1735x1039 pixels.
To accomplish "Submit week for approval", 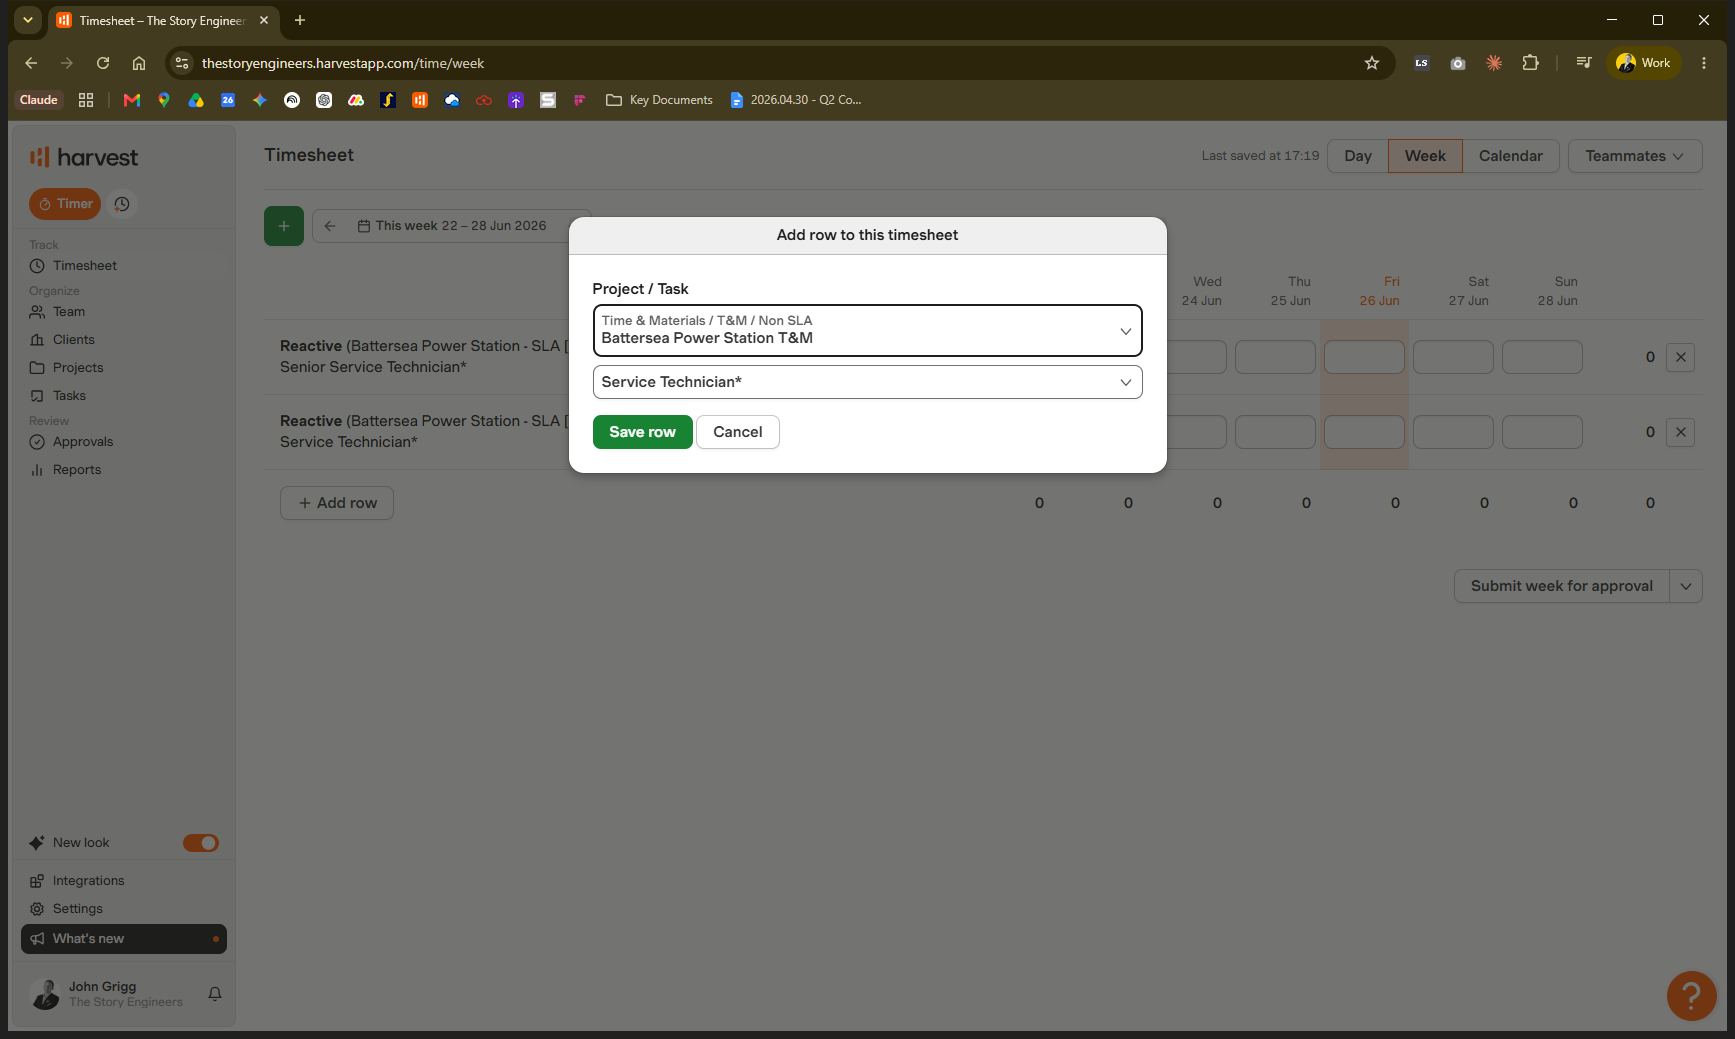I will [x=1562, y=586].
